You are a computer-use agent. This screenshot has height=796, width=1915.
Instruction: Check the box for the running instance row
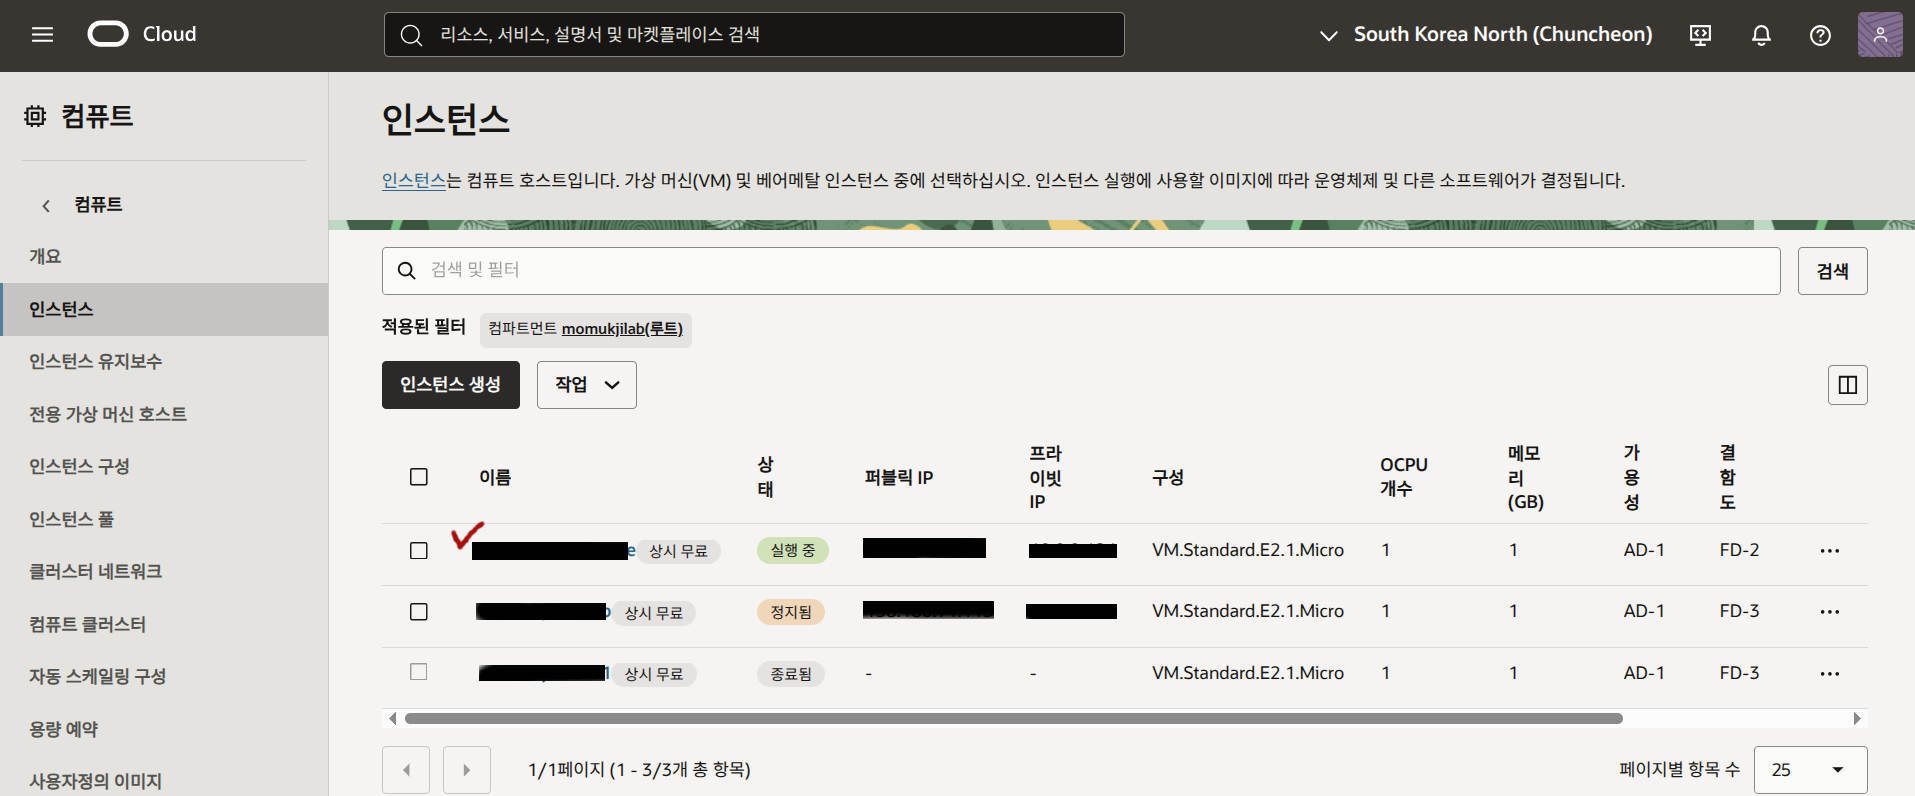419,551
